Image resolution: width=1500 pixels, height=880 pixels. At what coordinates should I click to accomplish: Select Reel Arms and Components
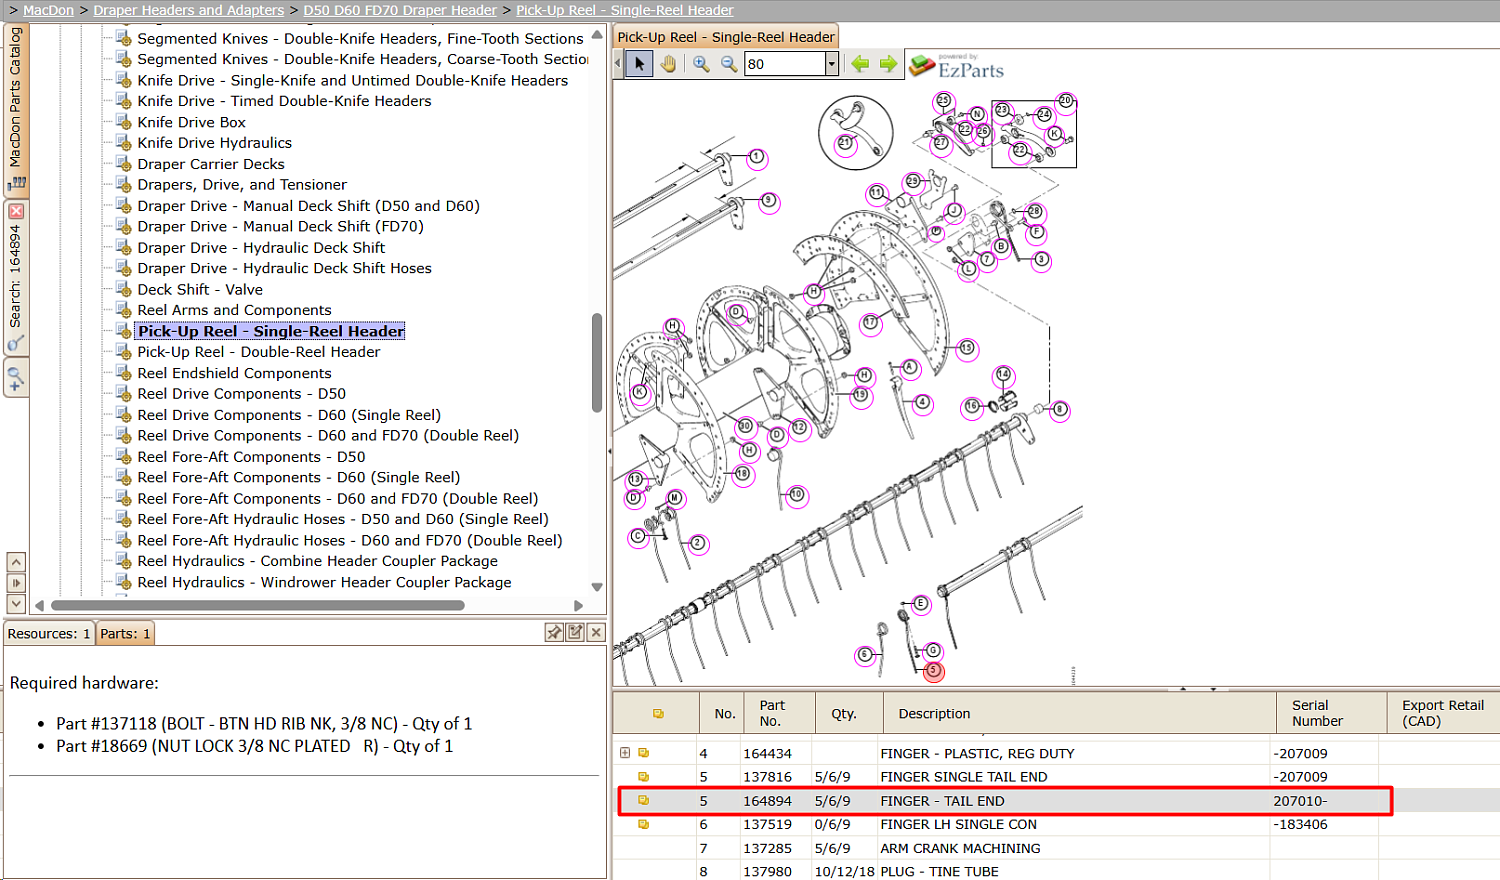pos(234,310)
